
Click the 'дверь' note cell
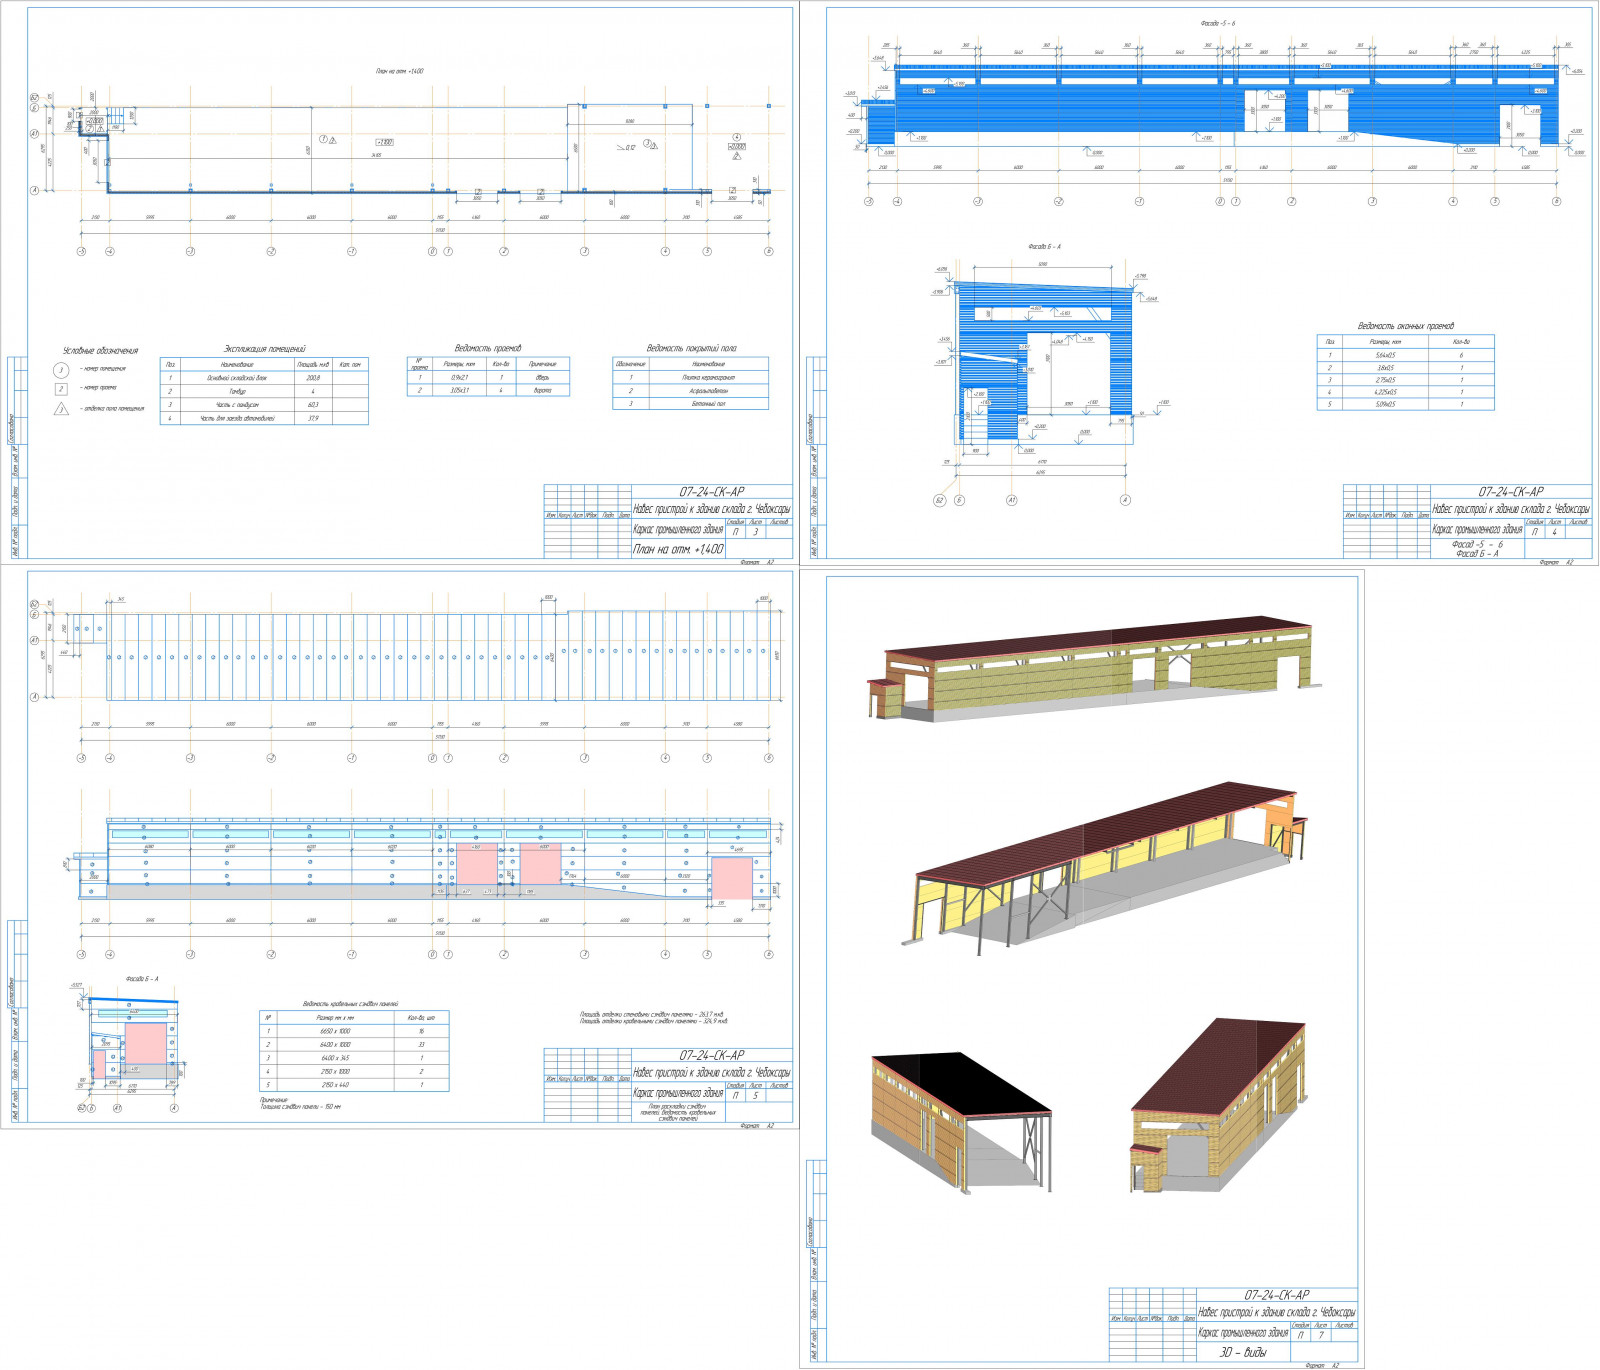click(x=543, y=377)
